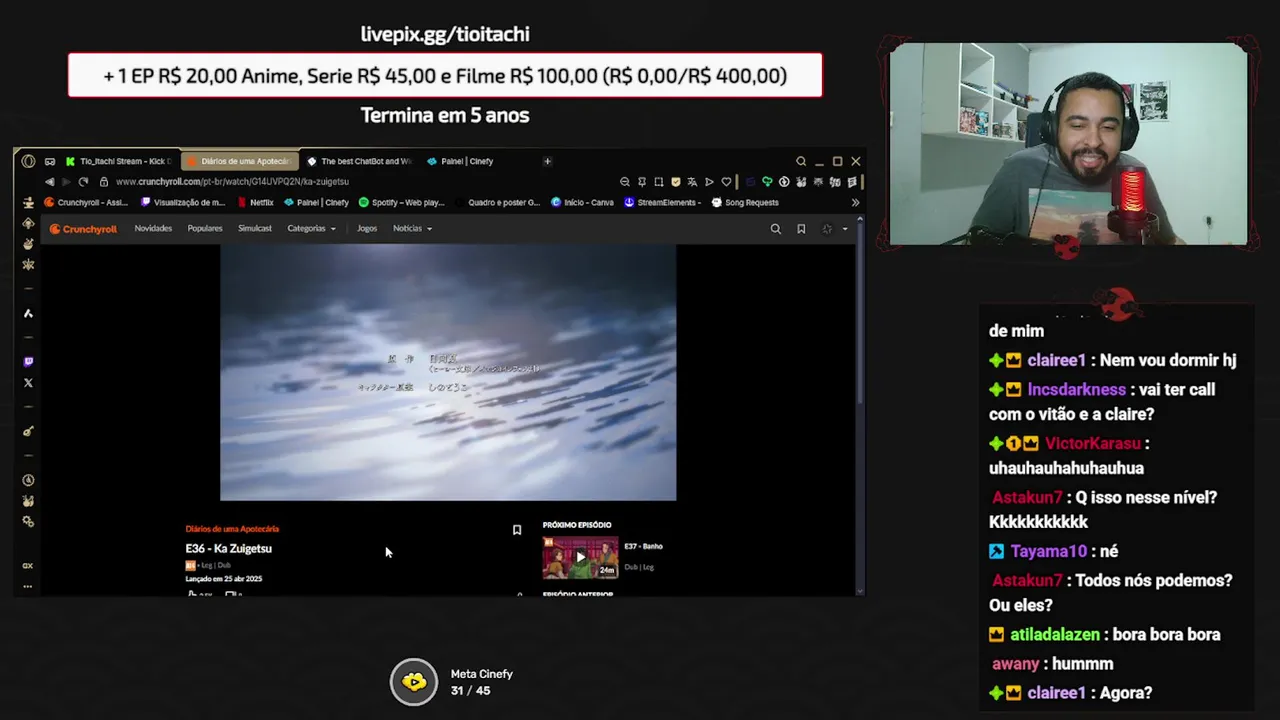This screenshot has height=720, width=1280.
Task: Expand the Notícias dropdown
Action: tap(412, 228)
